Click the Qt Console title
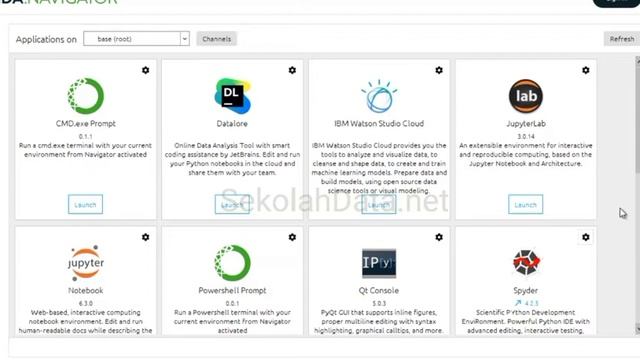Screen dimensions: 640x360 (379, 291)
